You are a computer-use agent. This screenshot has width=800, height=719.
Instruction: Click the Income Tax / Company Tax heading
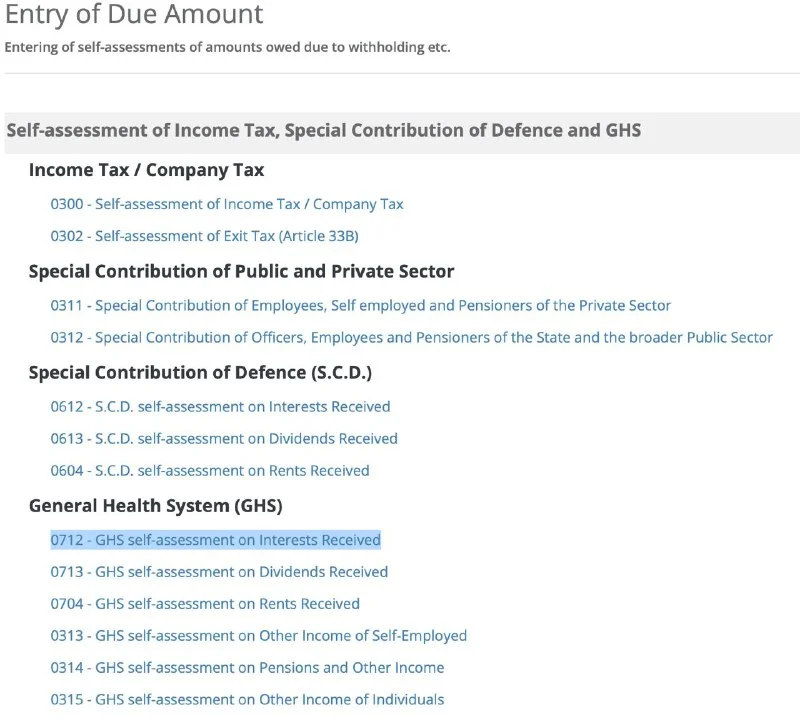click(146, 170)
